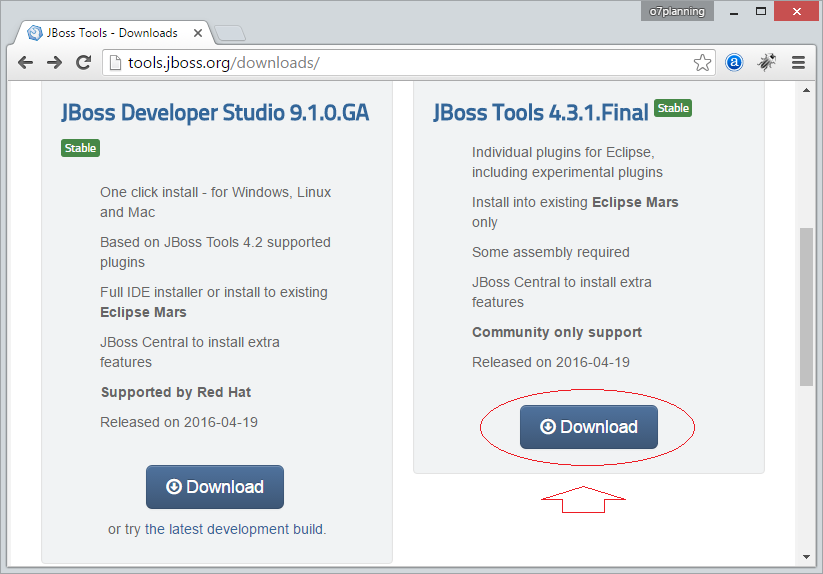The image size is (823, 574).
Task: Click the page scrollbar up arrow
Action: point(806,90)
